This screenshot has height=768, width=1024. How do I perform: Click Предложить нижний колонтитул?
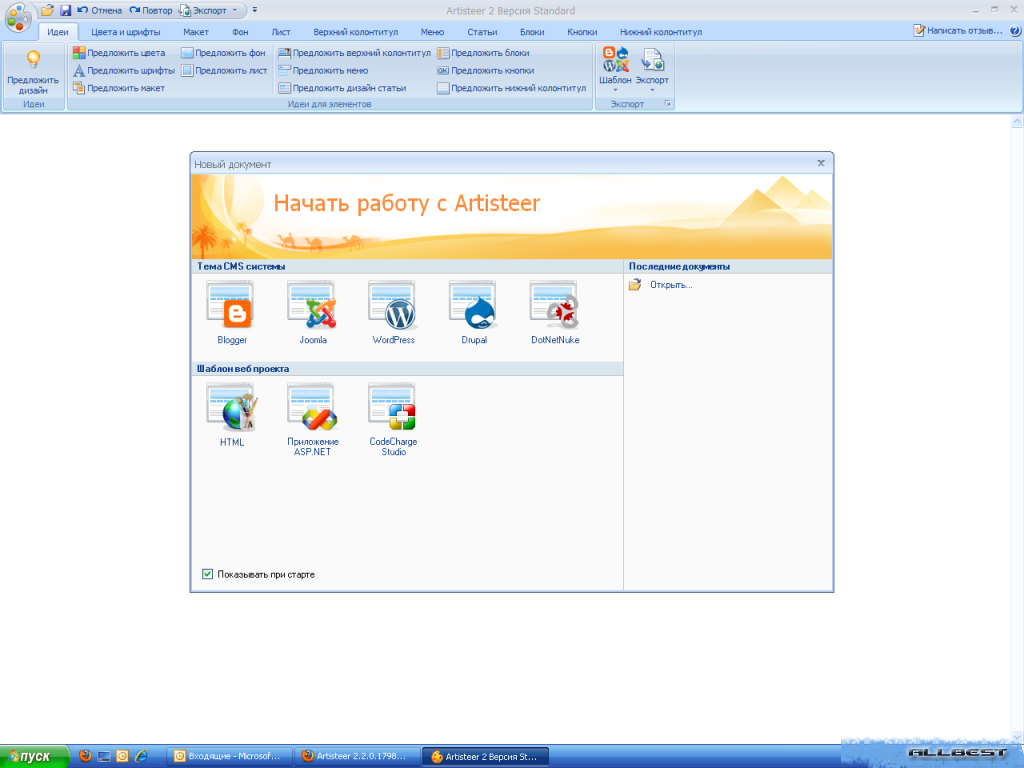pyautogui.click(x=512, y=88)
